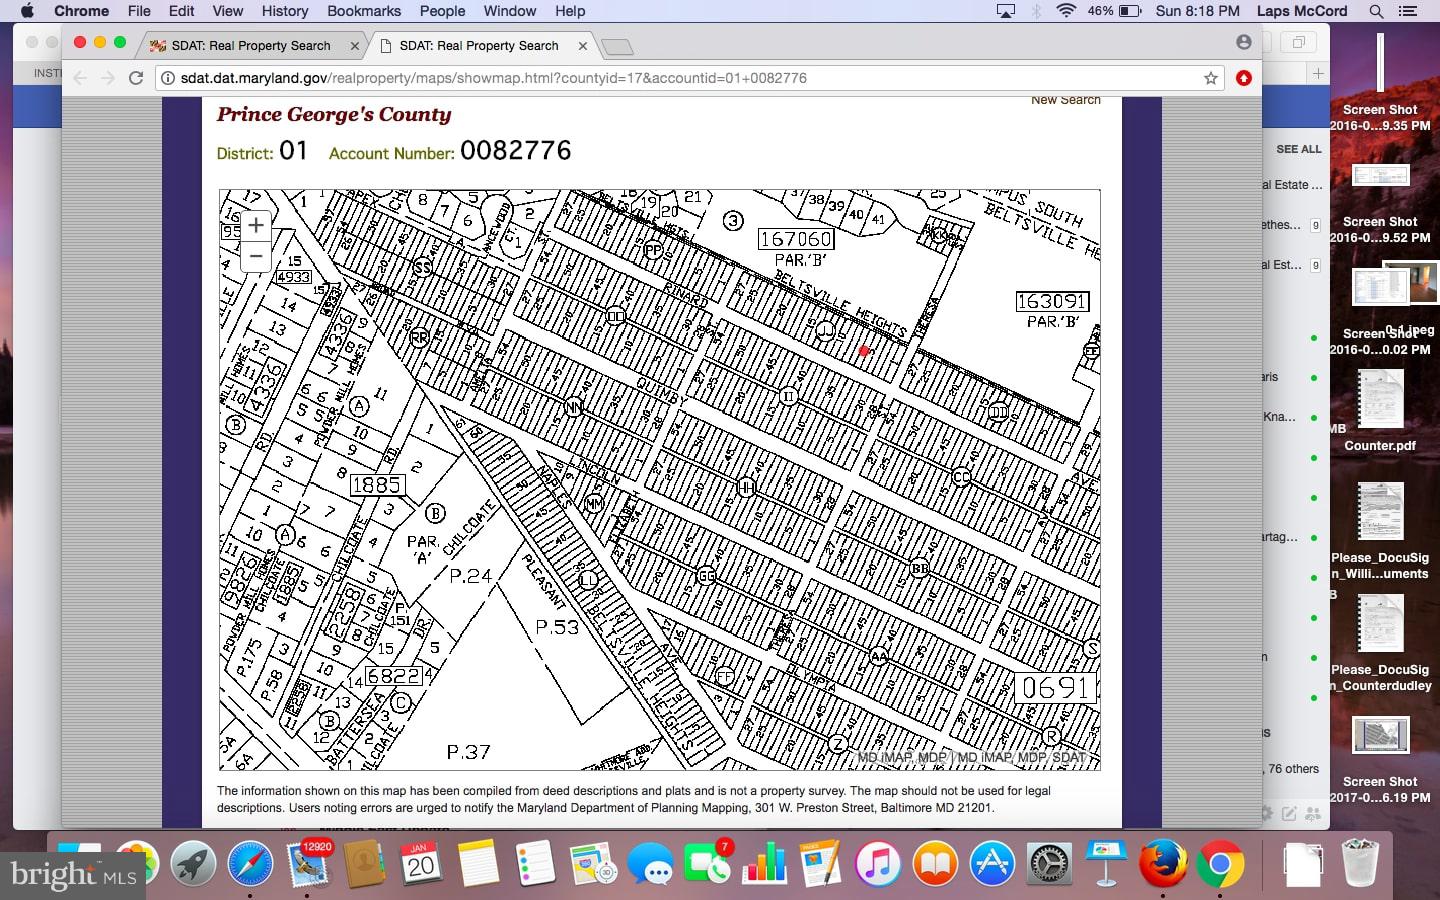The height and width of the screenshot is (900, 1440).
Task: Click the New Search link
Action: click(x=1065, y=100)
